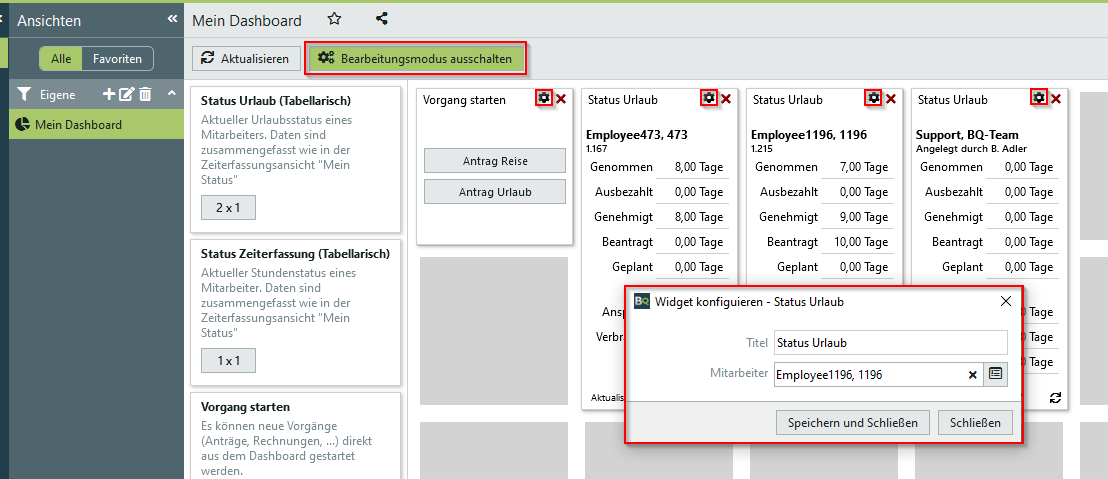Switch view filter to Favoriten
The width and height of the screenshot is (1108, 479).
pyautogui.click(x=117, y=59)
